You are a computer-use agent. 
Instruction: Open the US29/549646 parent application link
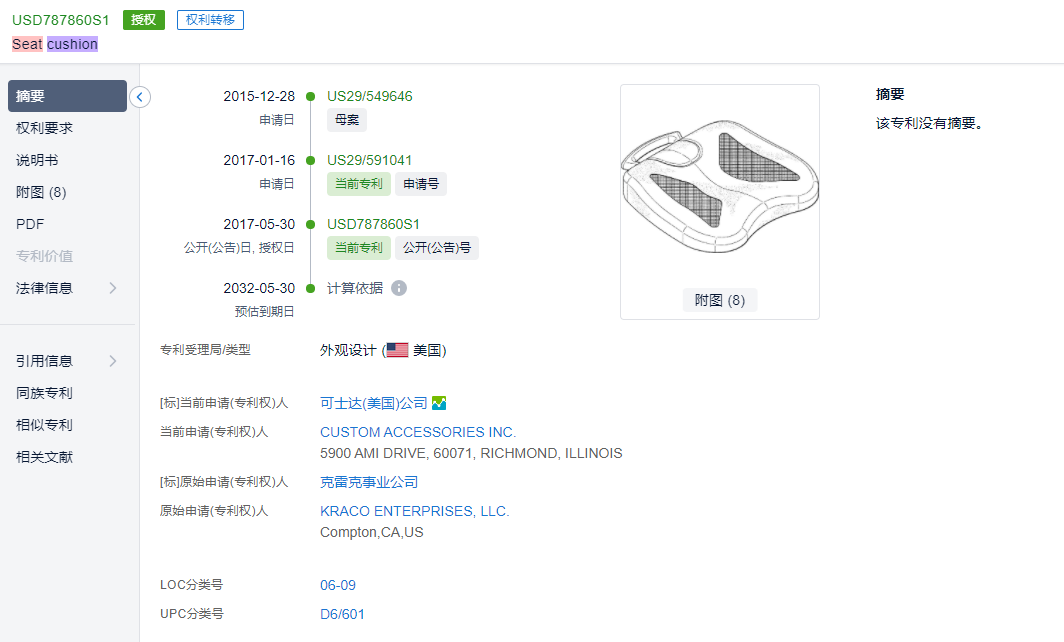click(x=370, y=96)
